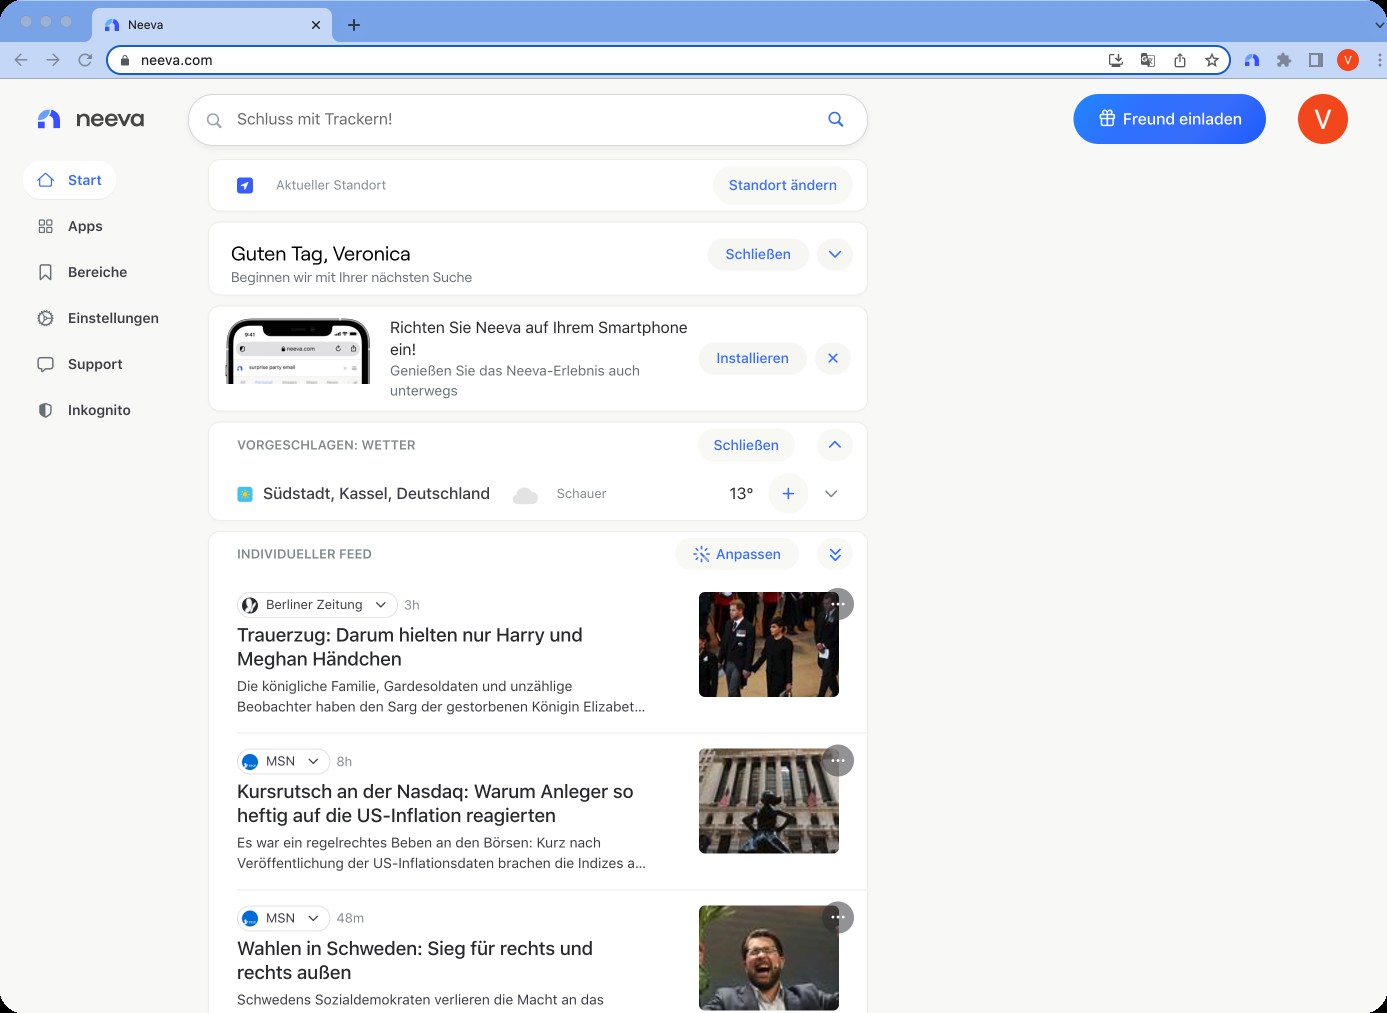Open the Schweden election article thumbnail
Image resolution: width=1387 pixels, height=1013 pixels.
[x=769, y=958]
